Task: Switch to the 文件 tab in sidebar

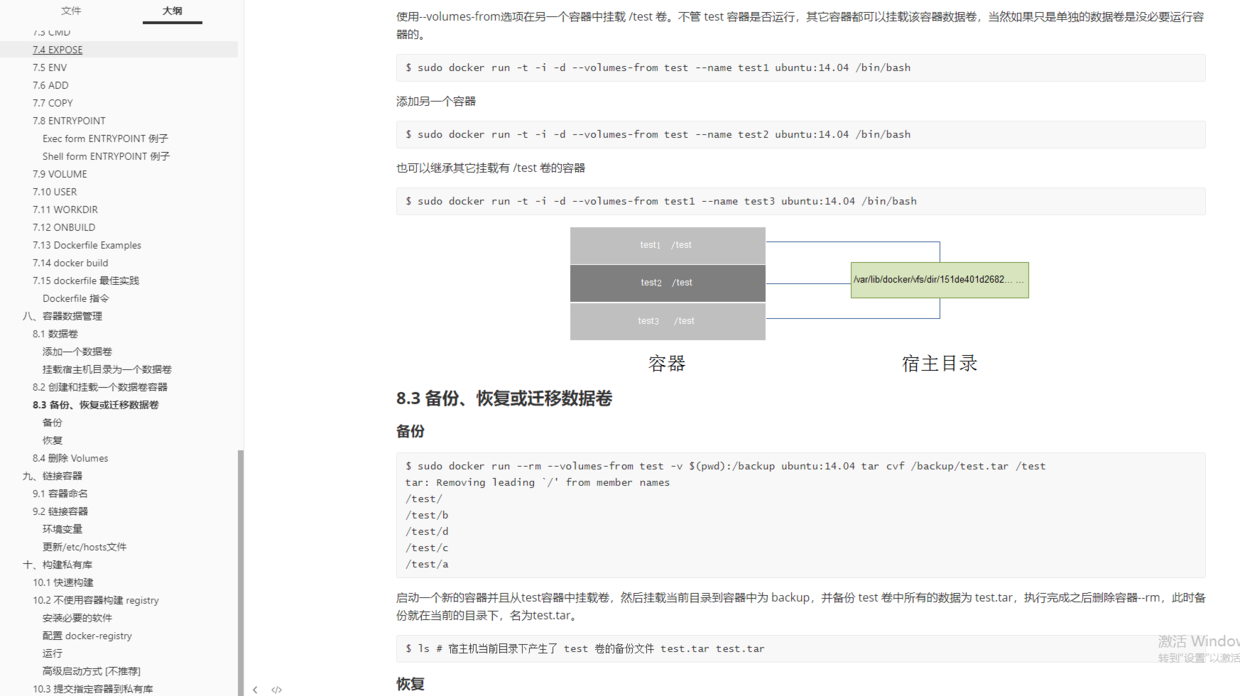Action: point(71,11)
